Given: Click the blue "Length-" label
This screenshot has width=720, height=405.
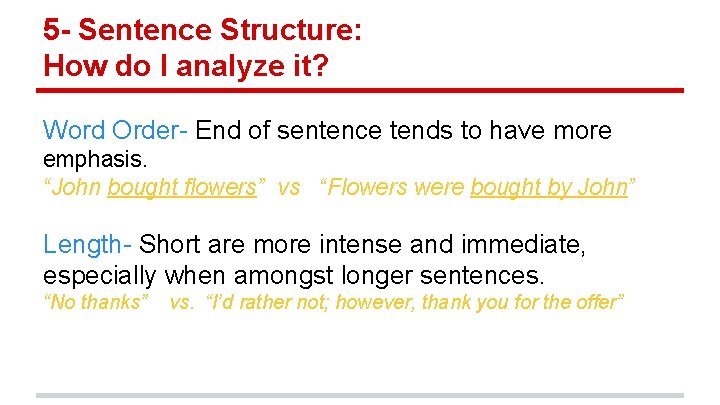Looking at the screenshot, I should point(87,244).
